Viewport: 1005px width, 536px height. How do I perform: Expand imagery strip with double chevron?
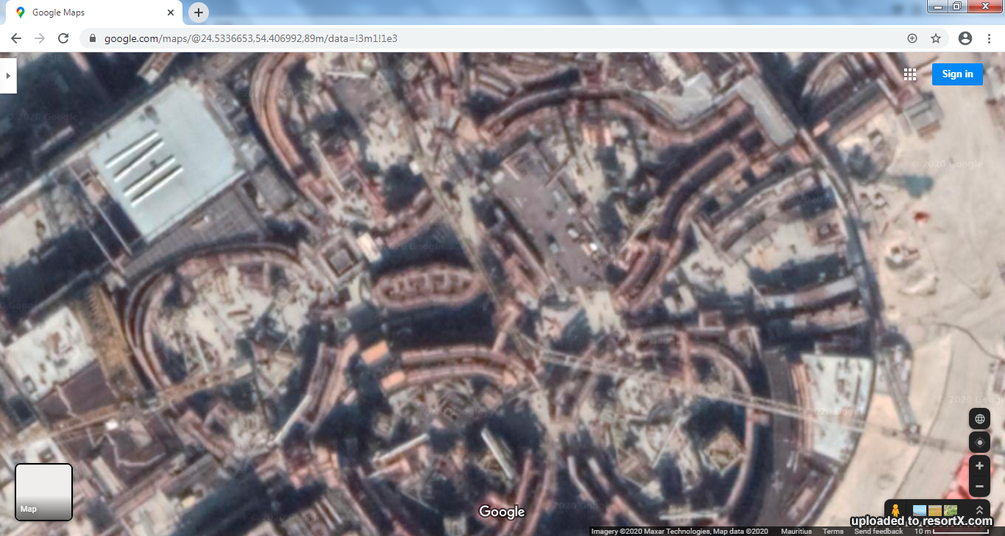pyautogui.click(x=979, y=510)
